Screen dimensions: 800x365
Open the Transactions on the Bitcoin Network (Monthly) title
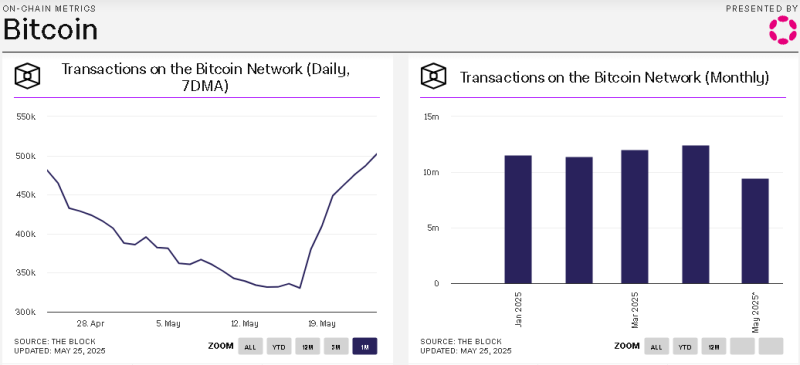pos(614,78)
